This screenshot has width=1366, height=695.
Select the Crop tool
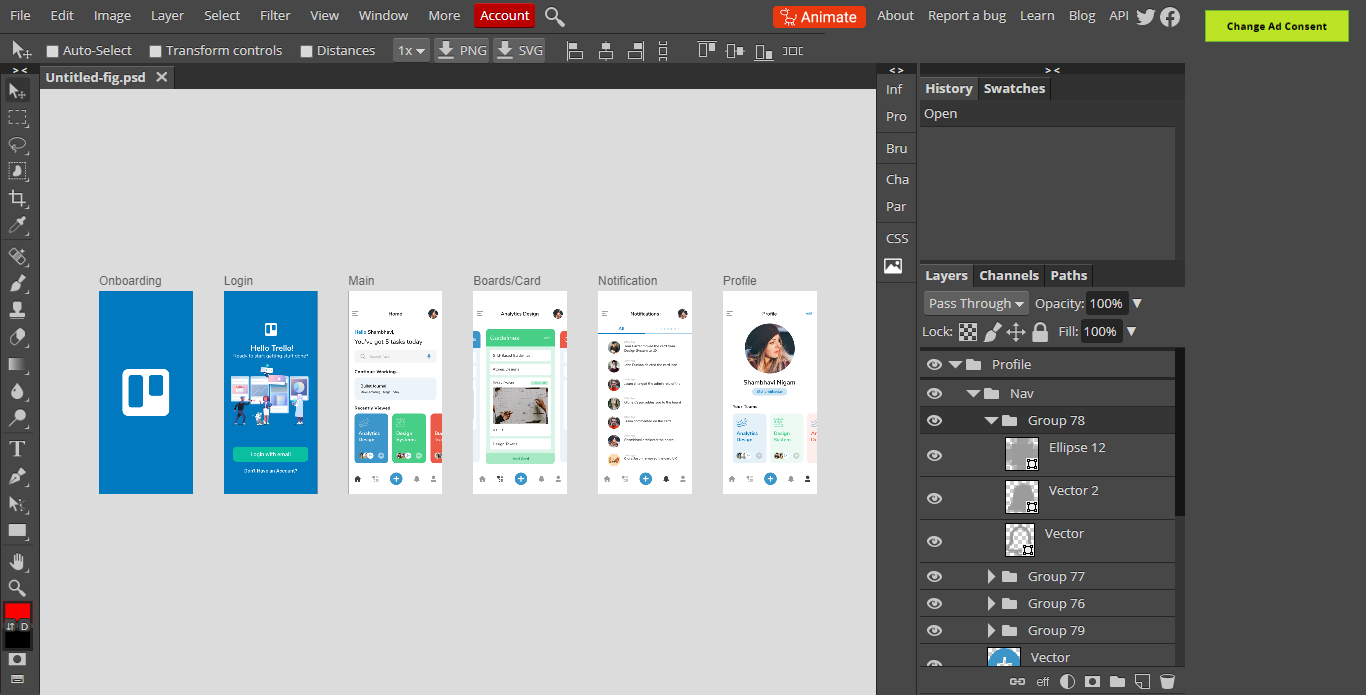[x=18, y=198]
